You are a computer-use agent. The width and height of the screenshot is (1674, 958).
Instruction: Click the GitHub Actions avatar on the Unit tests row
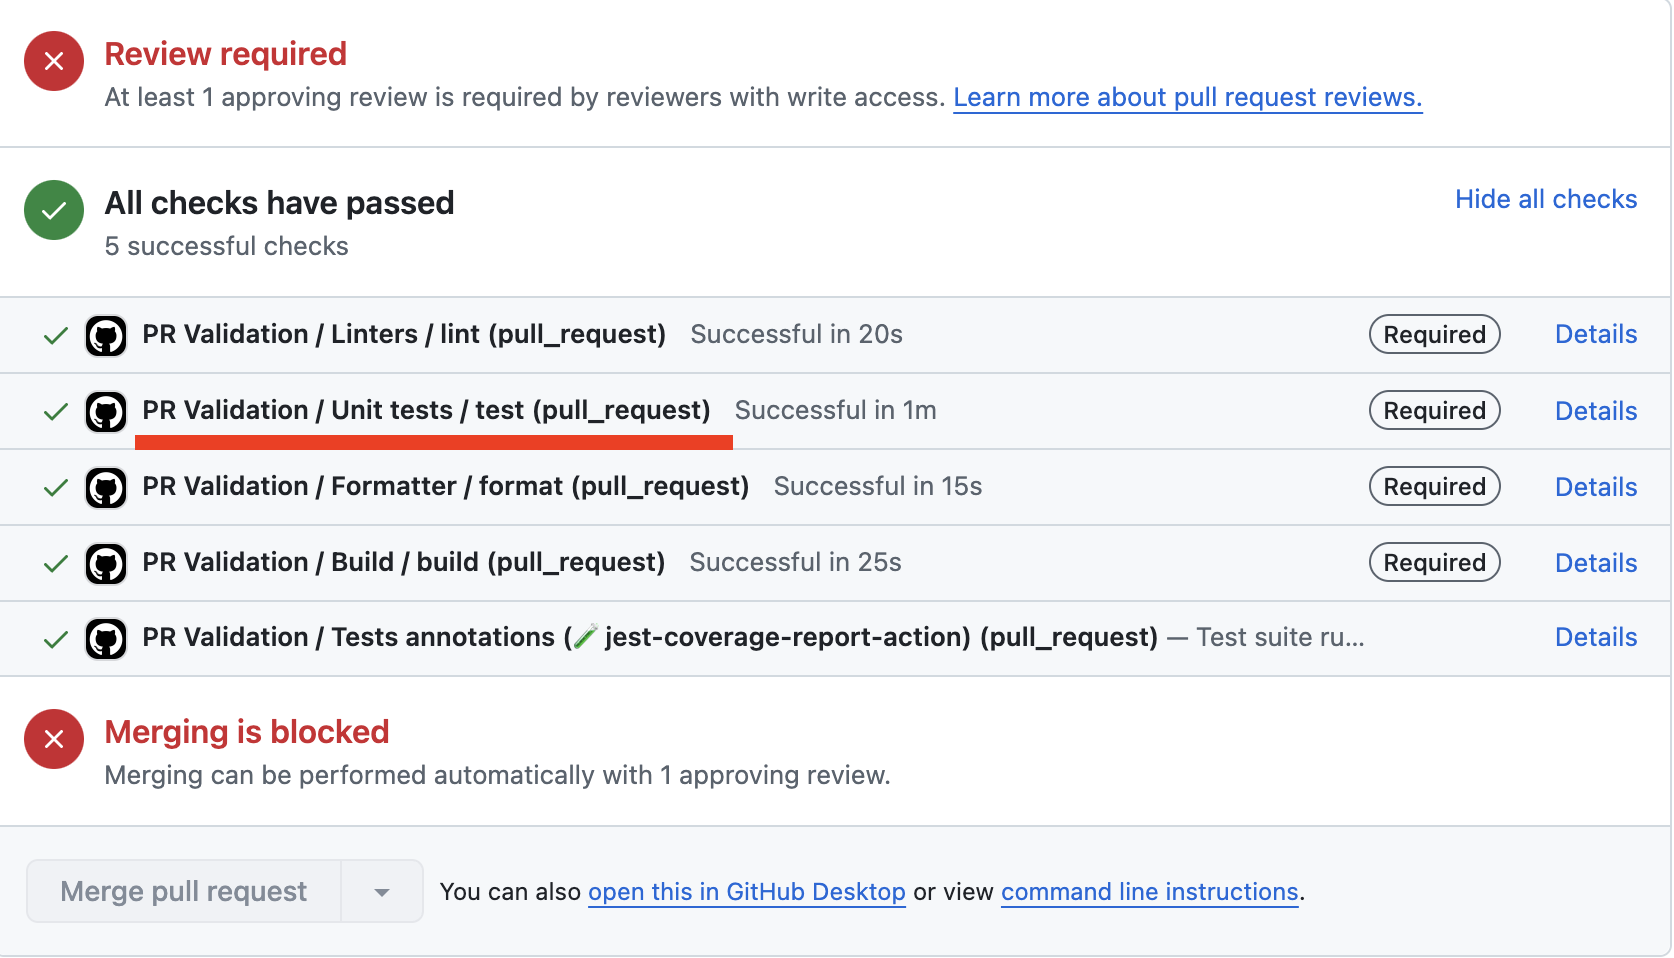coord(106,412)
